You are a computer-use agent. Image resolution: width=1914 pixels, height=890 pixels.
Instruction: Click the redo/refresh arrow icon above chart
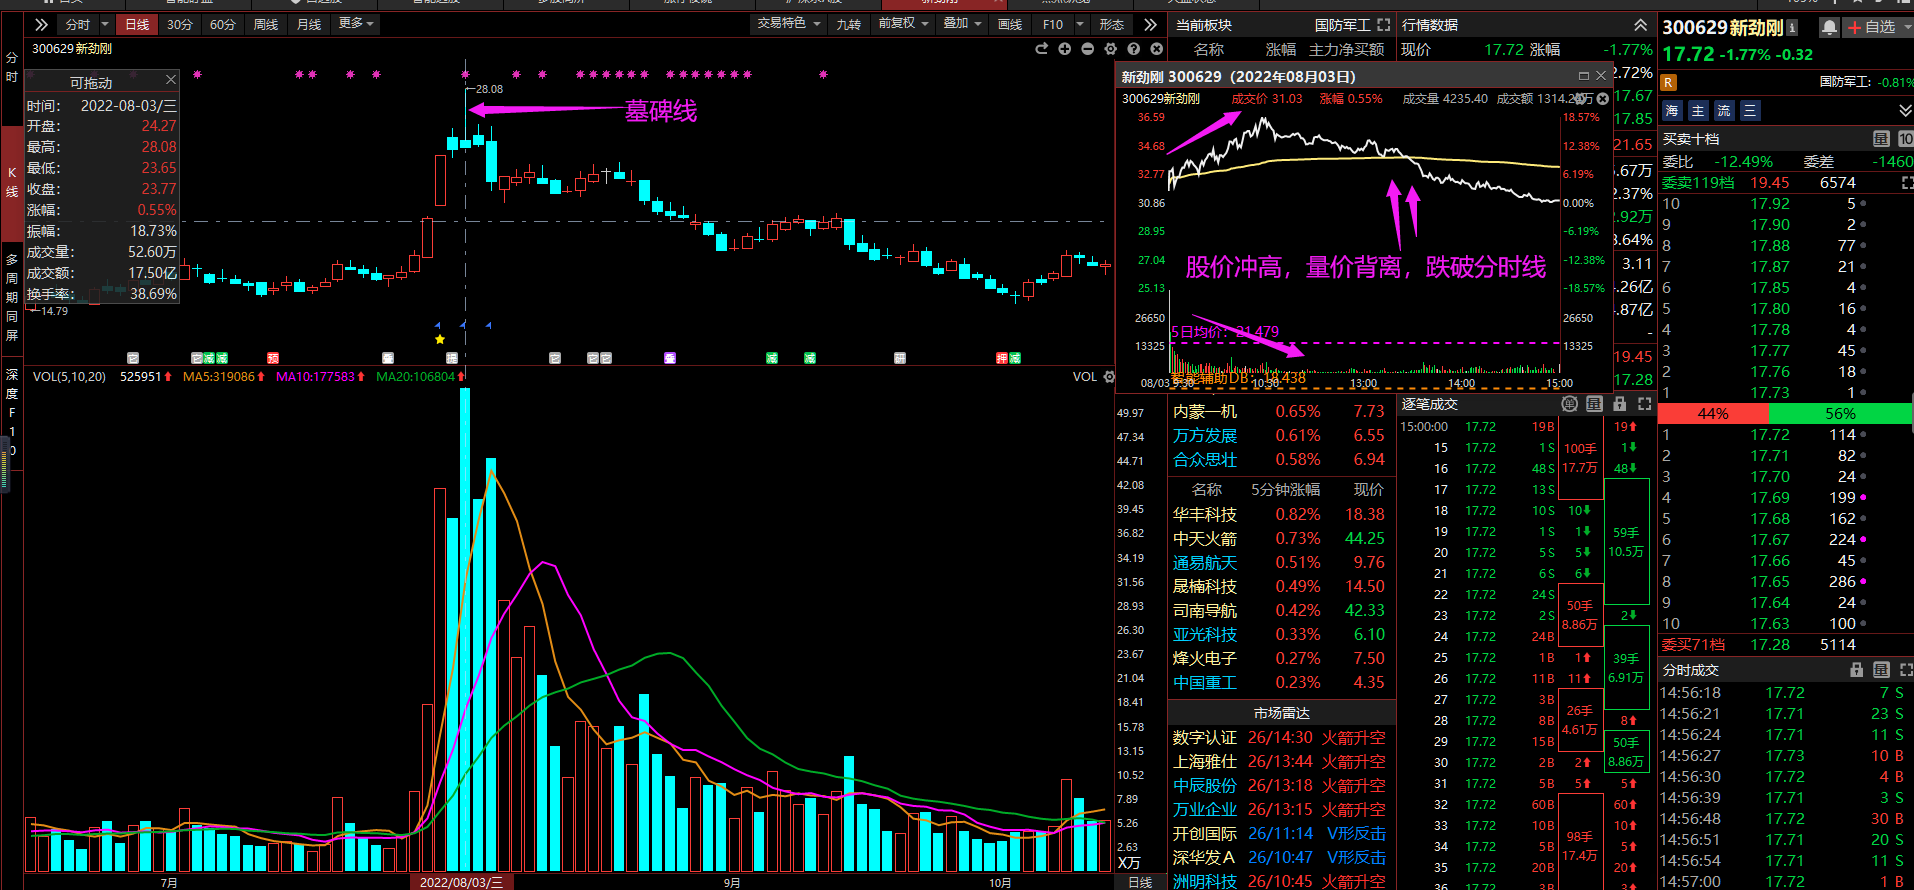click(x=1041, y=49)
